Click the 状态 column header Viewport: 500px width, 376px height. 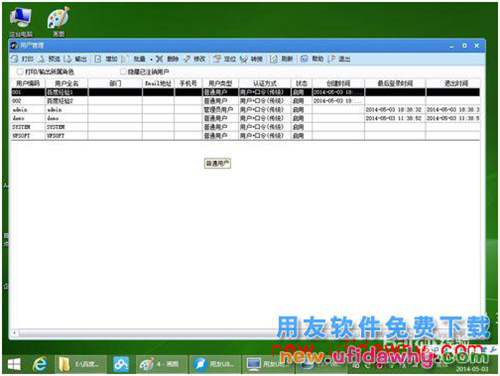[301, 83]
